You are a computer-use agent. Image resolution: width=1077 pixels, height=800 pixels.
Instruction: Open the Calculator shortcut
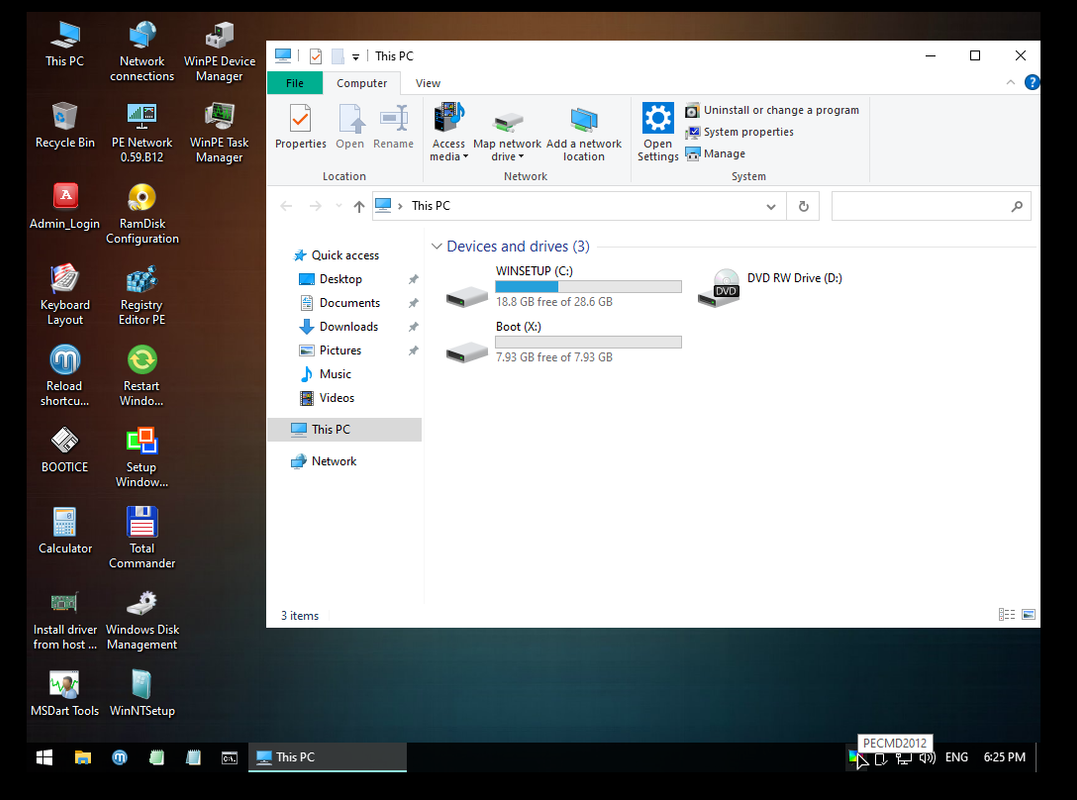tap(65, 531)
